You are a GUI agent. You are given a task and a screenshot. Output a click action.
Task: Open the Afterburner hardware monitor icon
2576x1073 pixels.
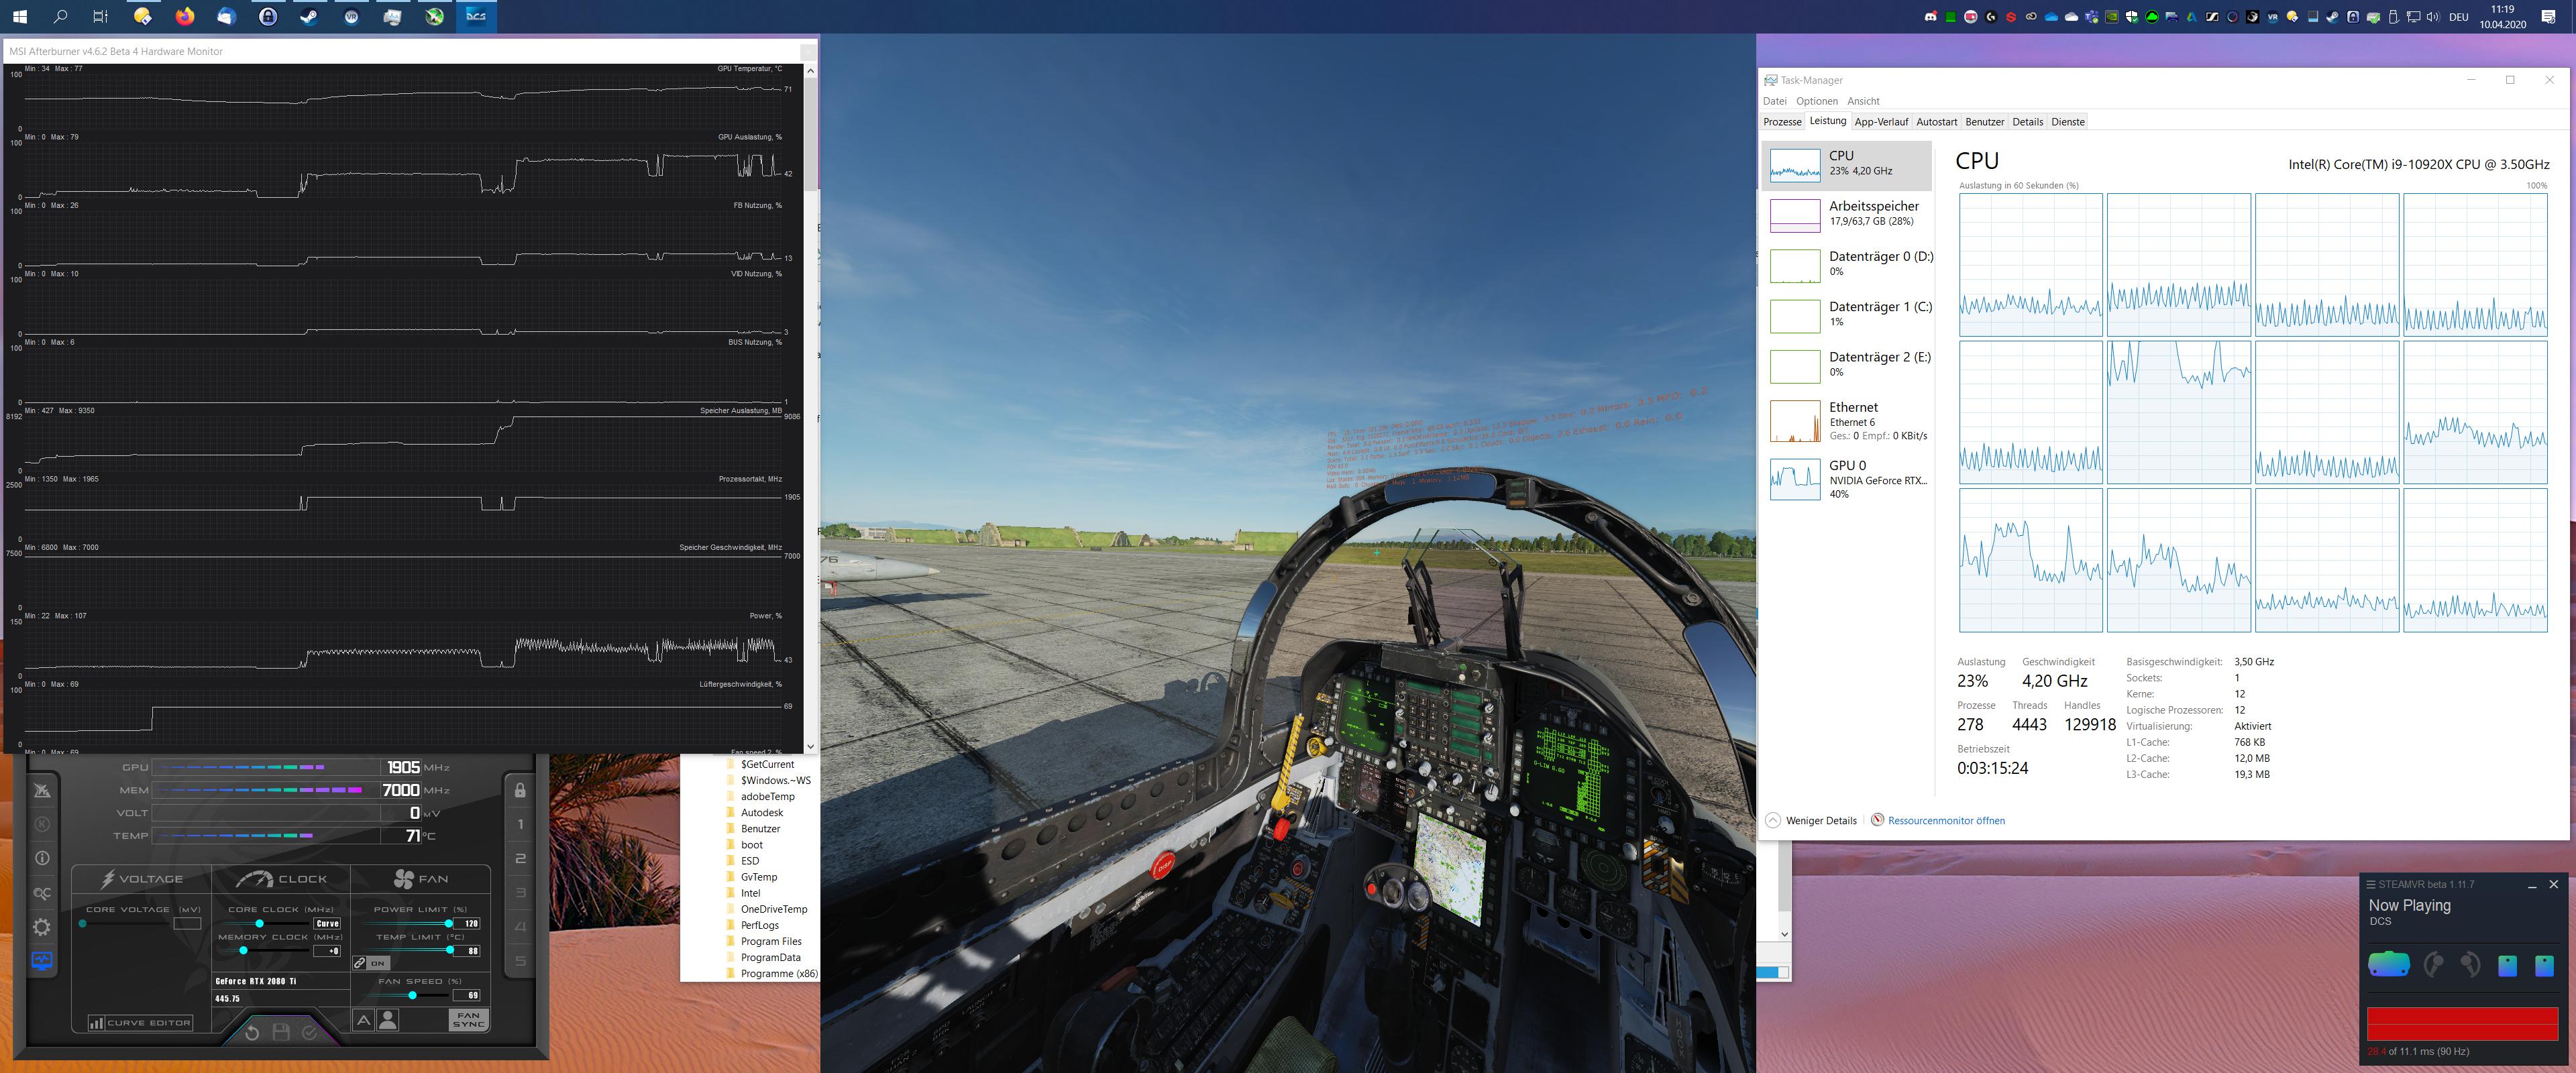coord(42,961)
